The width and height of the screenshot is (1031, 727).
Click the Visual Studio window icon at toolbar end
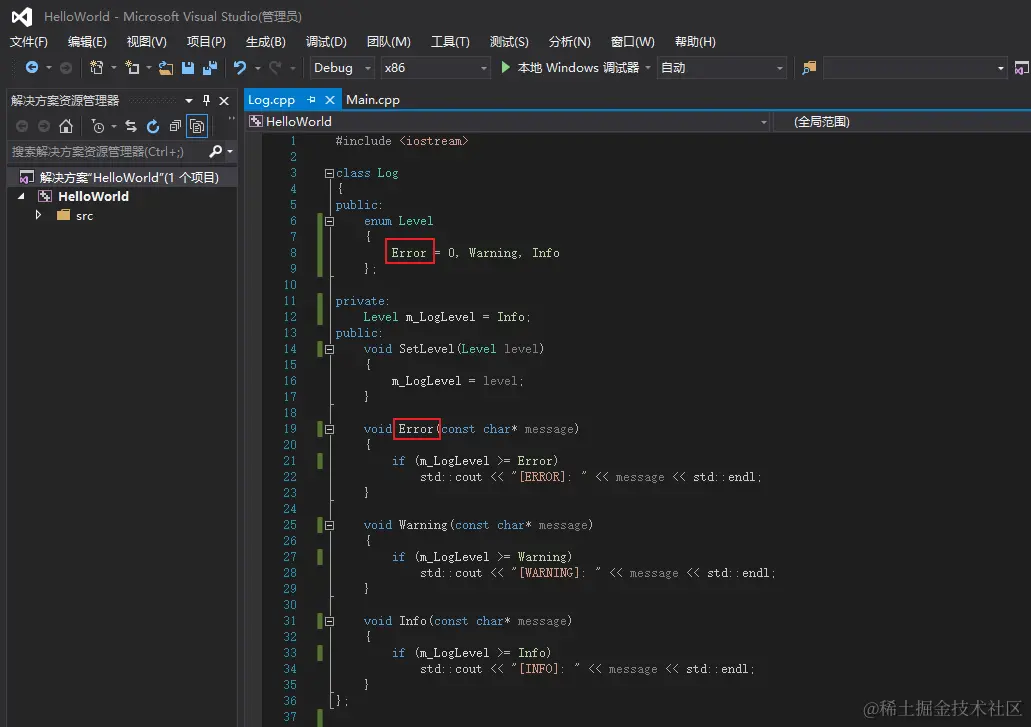(1021, 68)
